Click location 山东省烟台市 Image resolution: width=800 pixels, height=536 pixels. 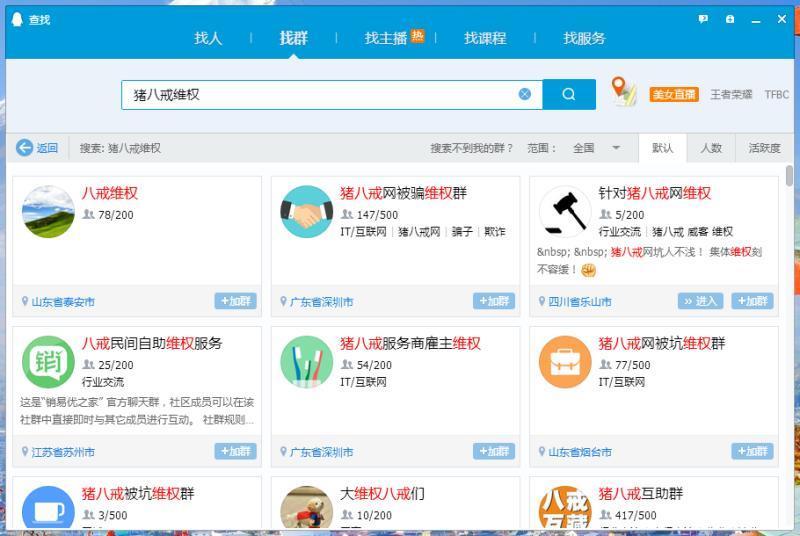[580, 451]
